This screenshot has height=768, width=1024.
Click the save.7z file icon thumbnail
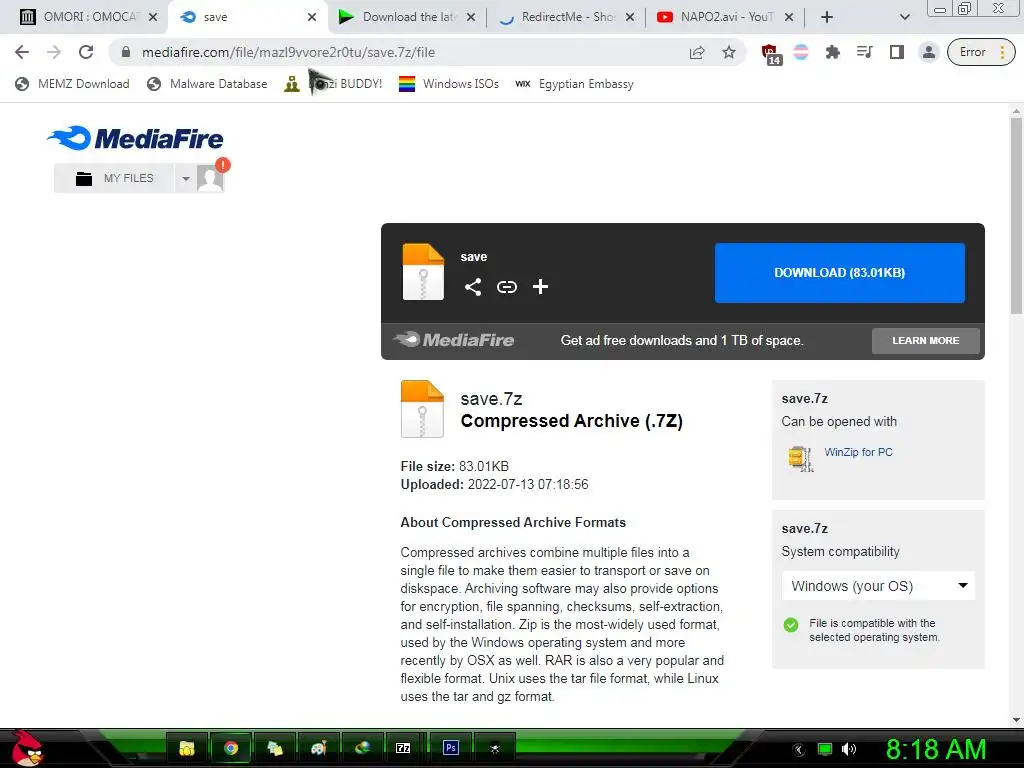click(x=423, y=409)
